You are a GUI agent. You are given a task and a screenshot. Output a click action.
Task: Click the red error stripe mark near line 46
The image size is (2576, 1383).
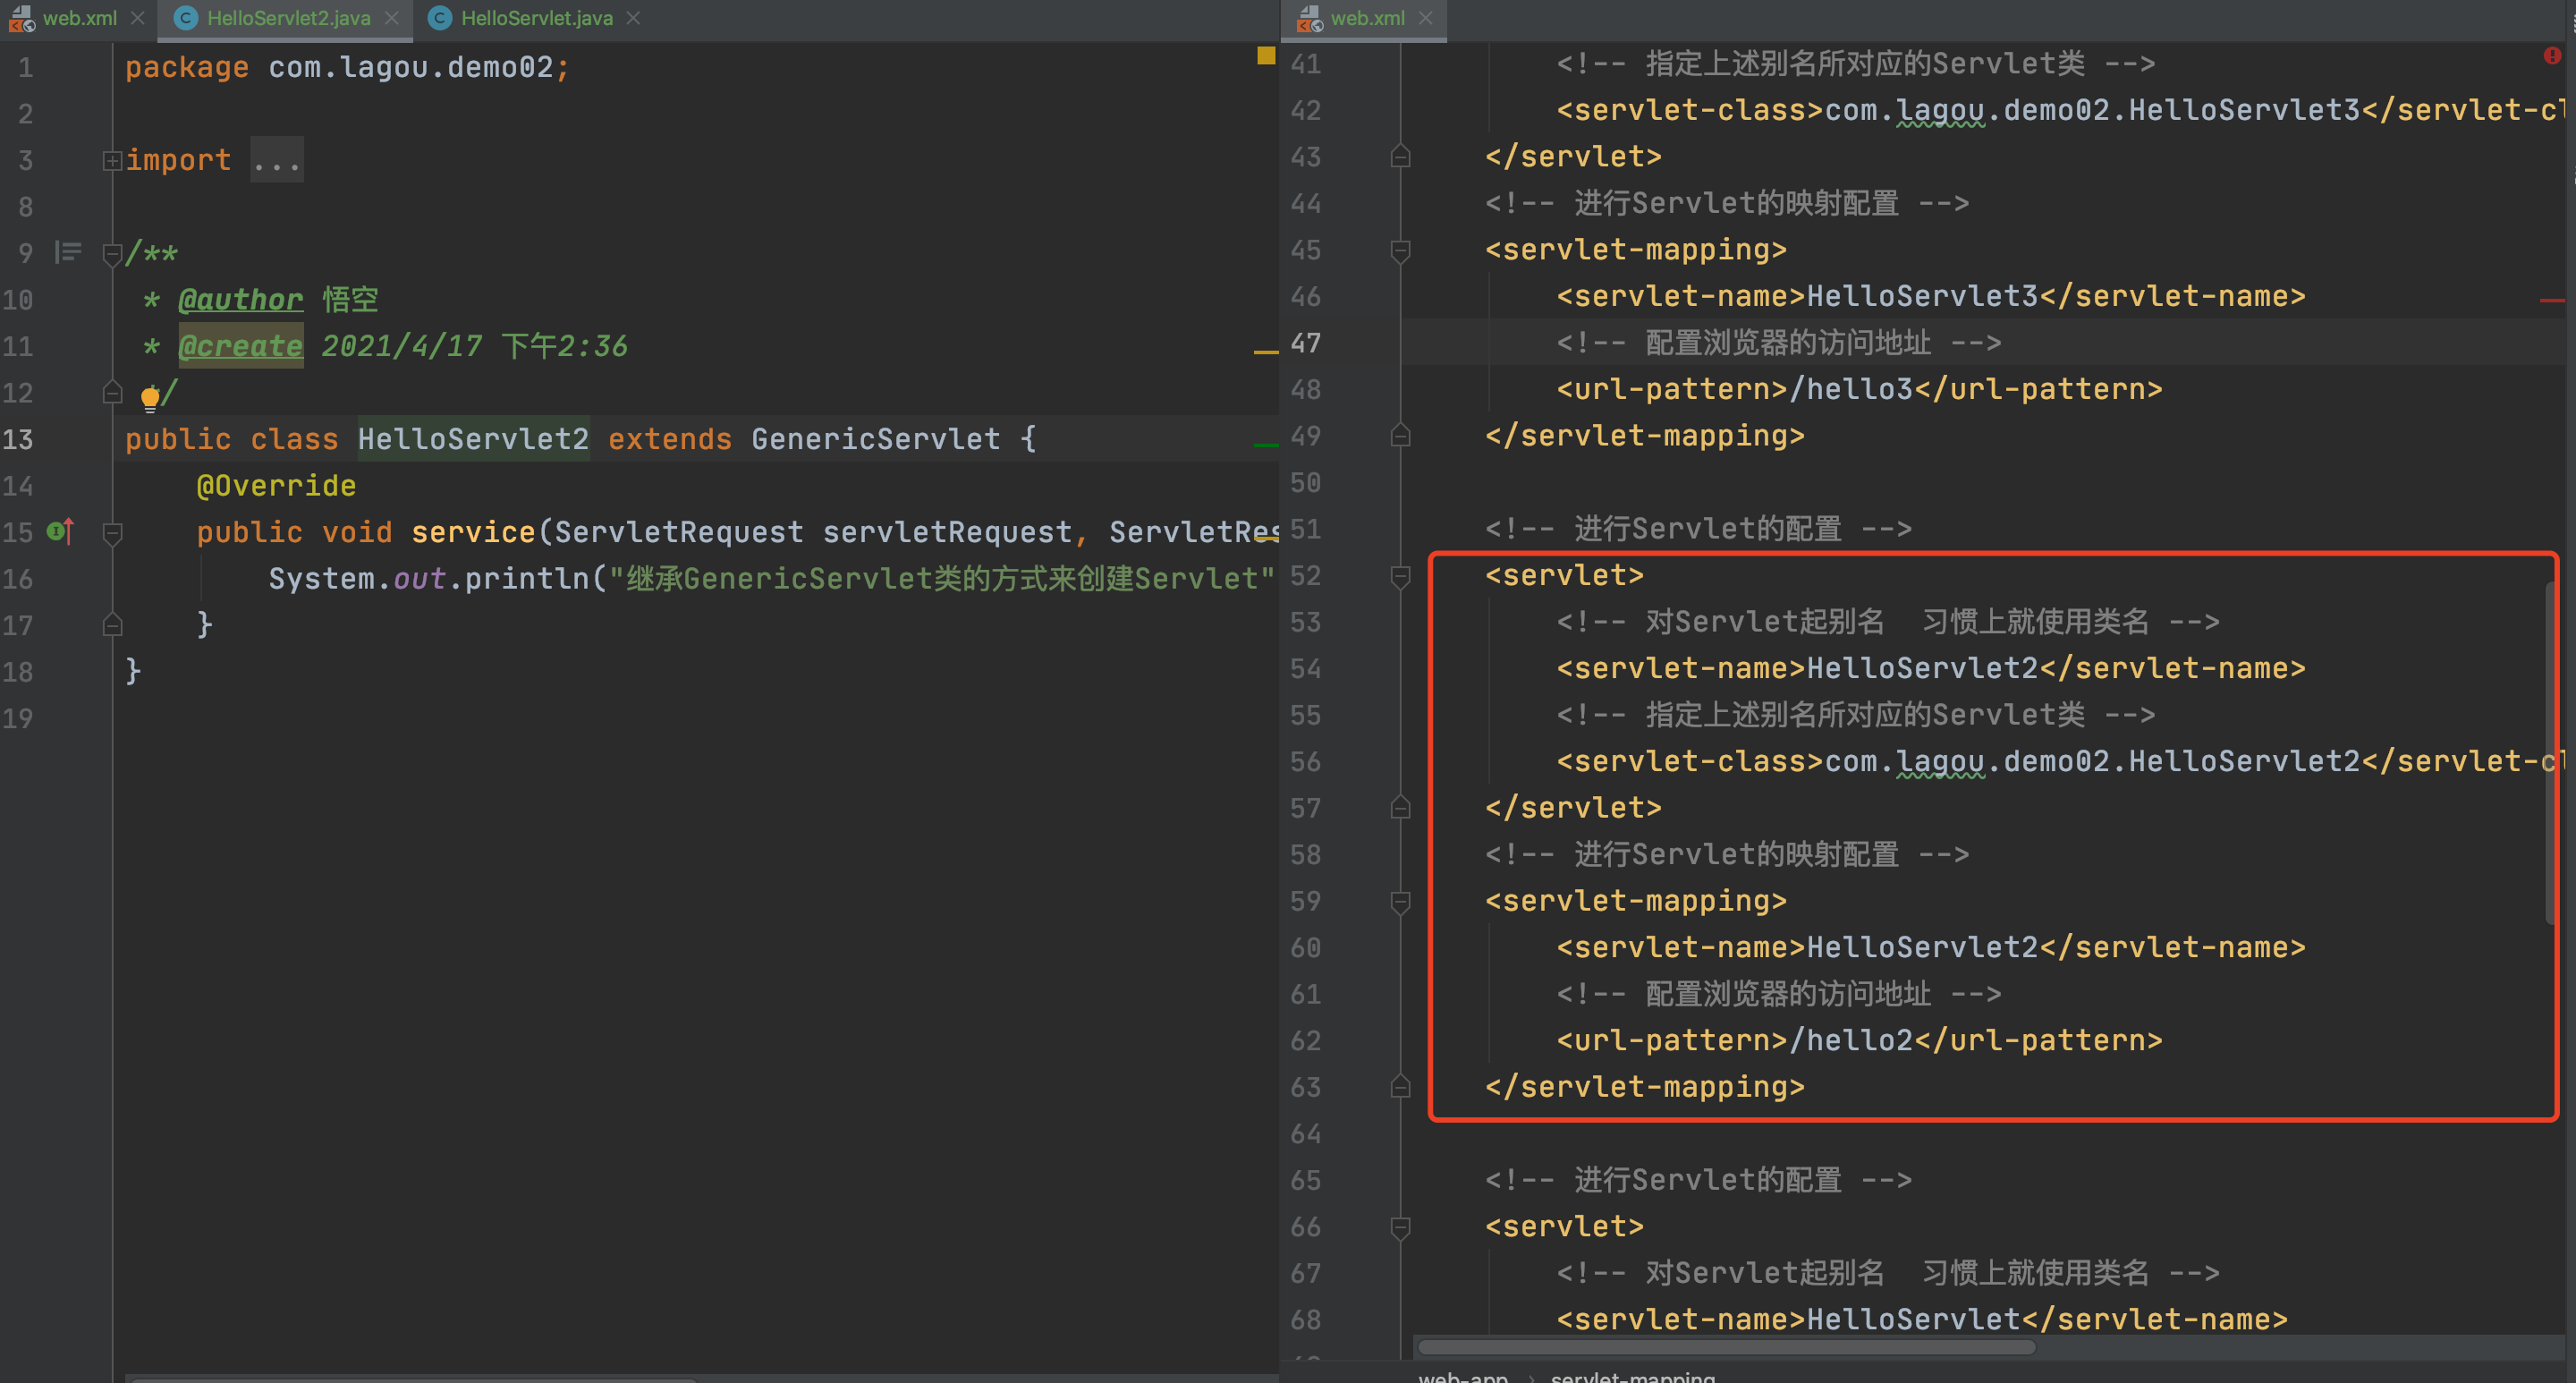(x=2552, y=300)
